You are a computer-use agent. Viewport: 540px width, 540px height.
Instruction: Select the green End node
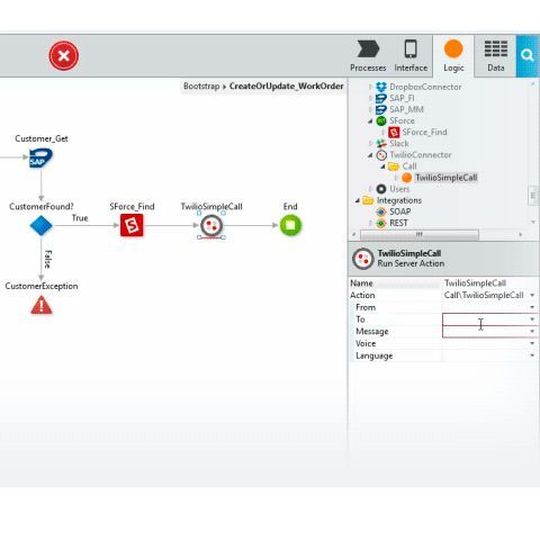290,225
